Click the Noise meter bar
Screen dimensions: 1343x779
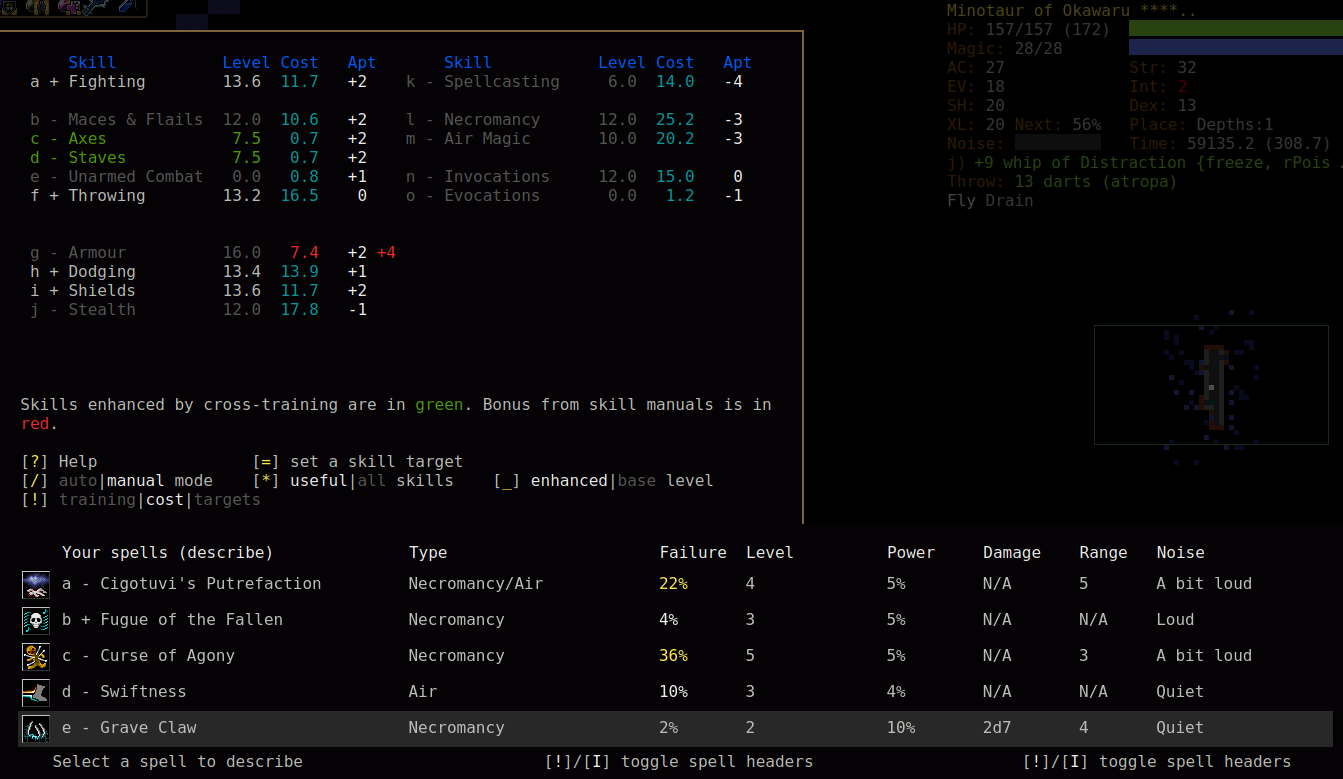click(x=1057, y=143)
